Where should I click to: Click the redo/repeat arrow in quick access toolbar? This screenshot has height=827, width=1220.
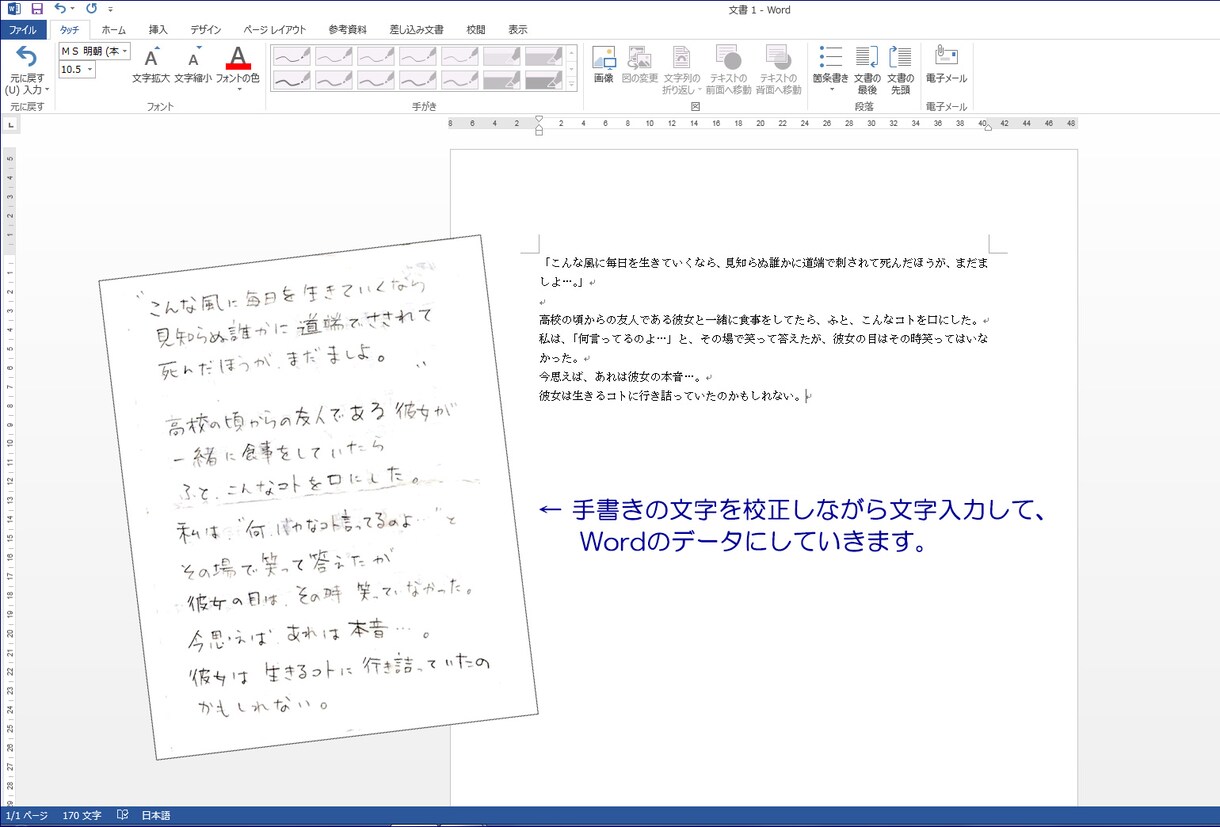pyautogui.click(x=91, y=9)
